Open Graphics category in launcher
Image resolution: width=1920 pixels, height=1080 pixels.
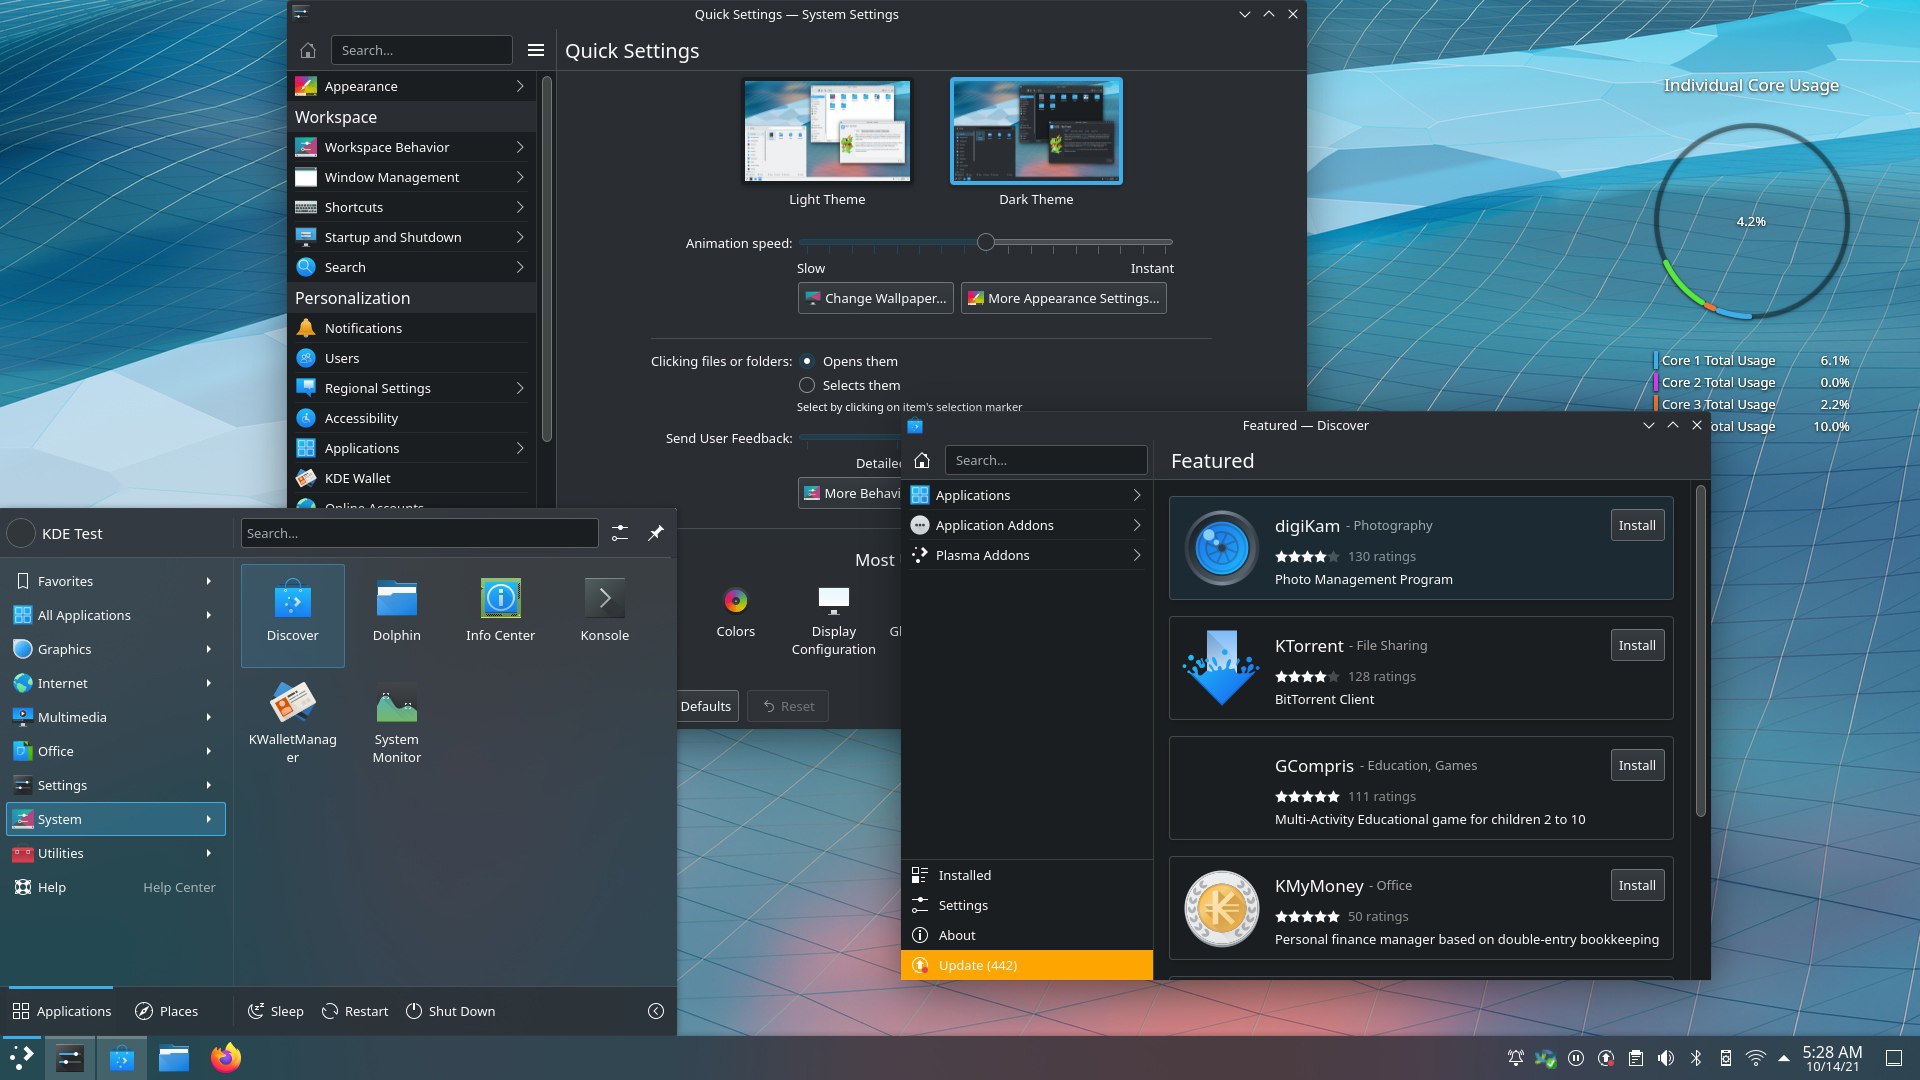tap(116, 649)
